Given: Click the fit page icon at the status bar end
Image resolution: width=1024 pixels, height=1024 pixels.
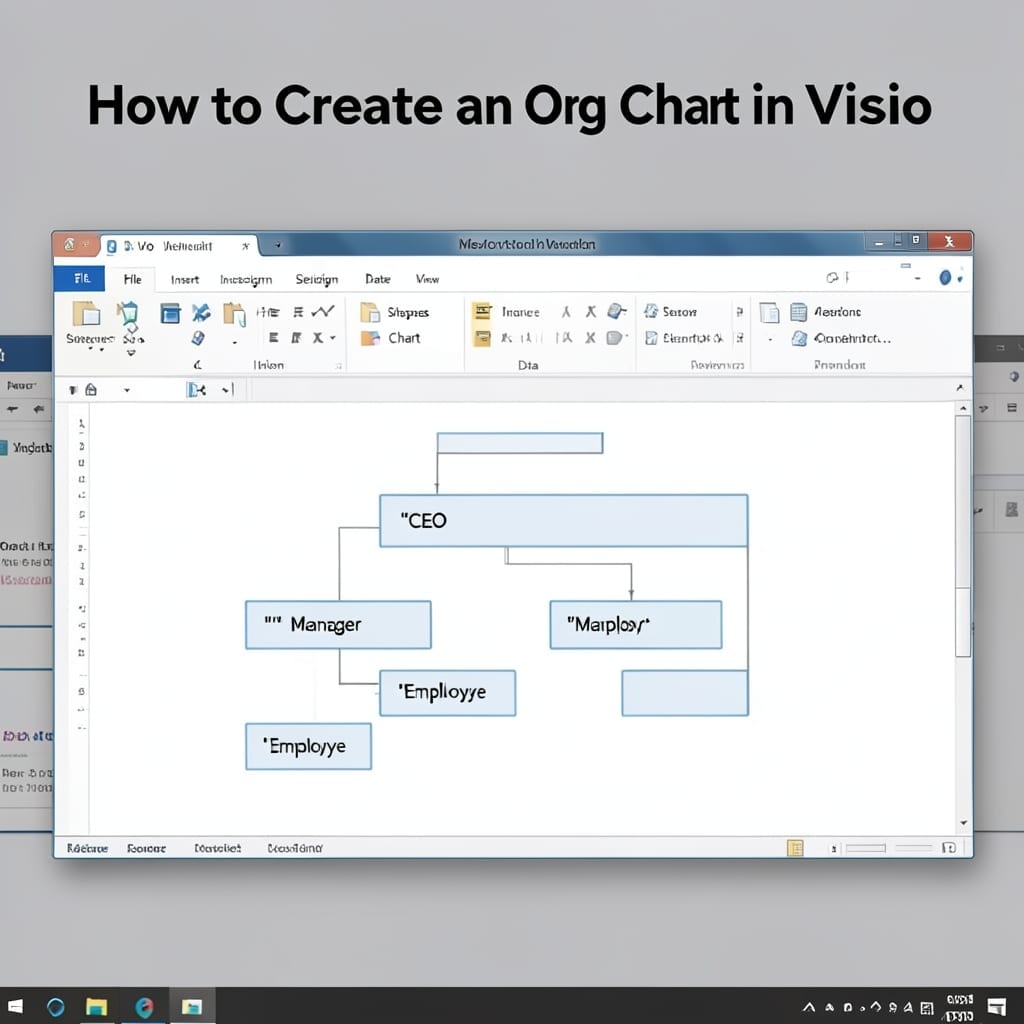Looking at the screenshot, I should pos(949,848).
